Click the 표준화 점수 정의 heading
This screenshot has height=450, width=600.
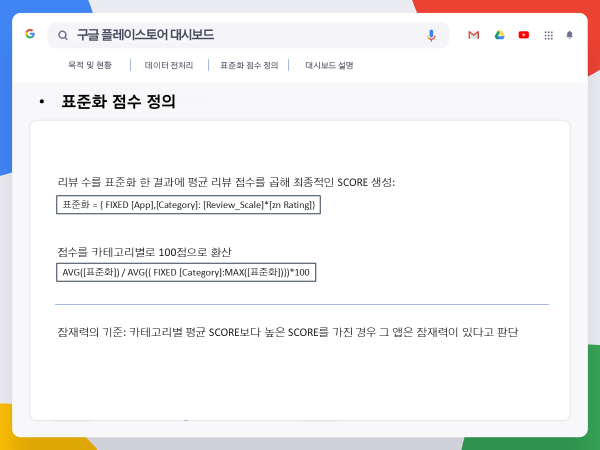coord(118,101)
